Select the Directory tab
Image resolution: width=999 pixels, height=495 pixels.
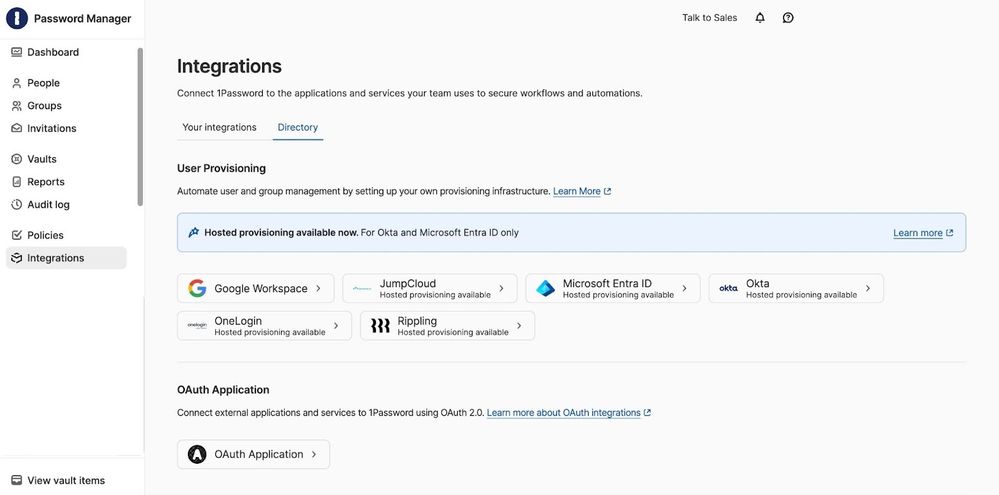(298, 128)
